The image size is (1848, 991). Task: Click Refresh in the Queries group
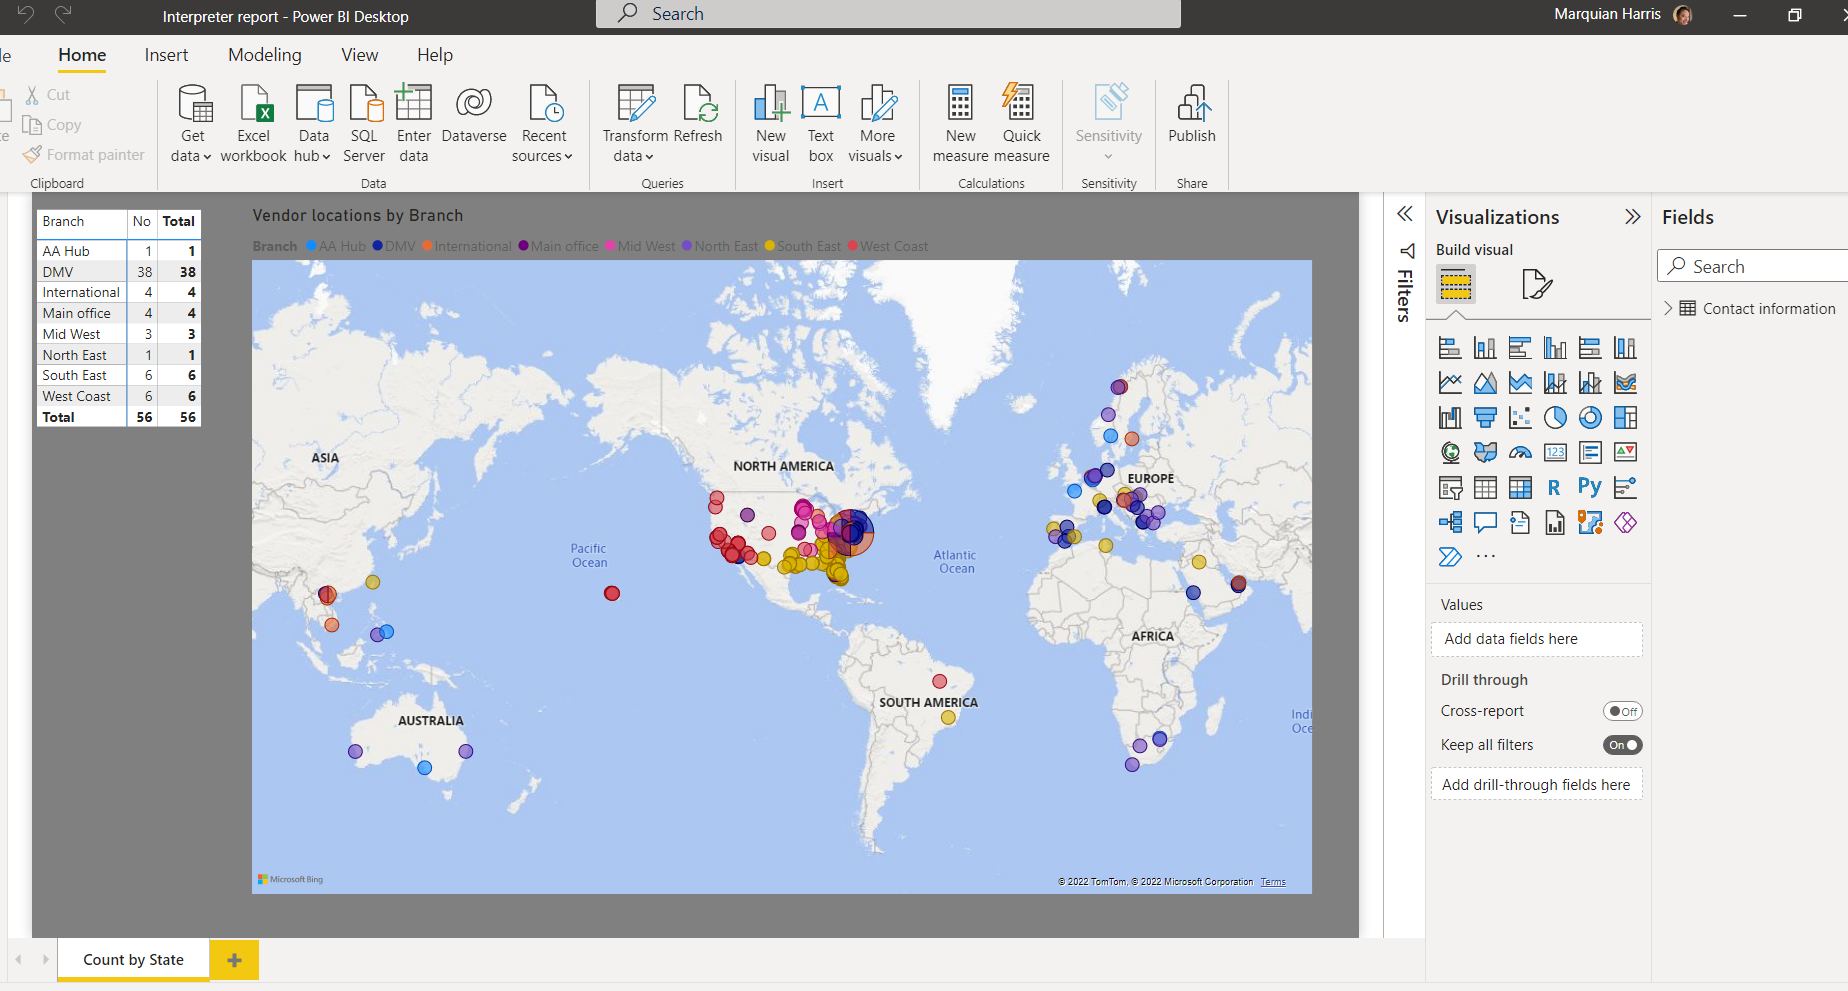tap(698, 114)
